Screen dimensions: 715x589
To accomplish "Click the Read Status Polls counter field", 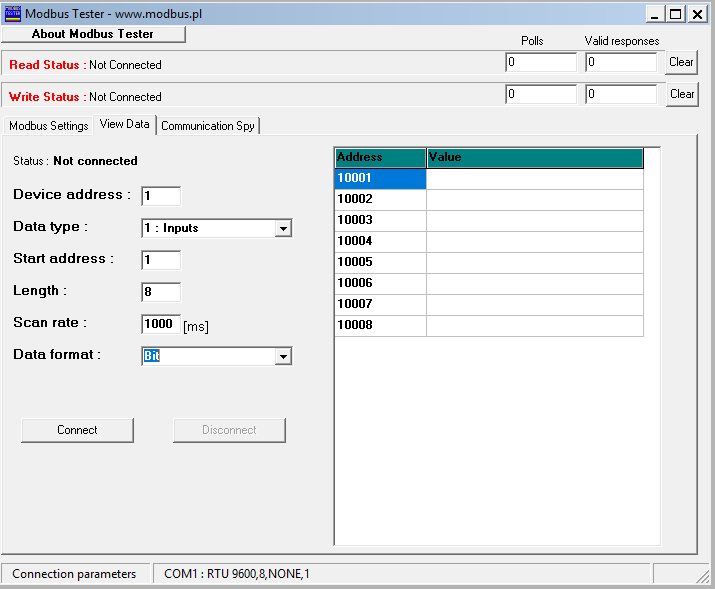I will [x=541, y=62].
